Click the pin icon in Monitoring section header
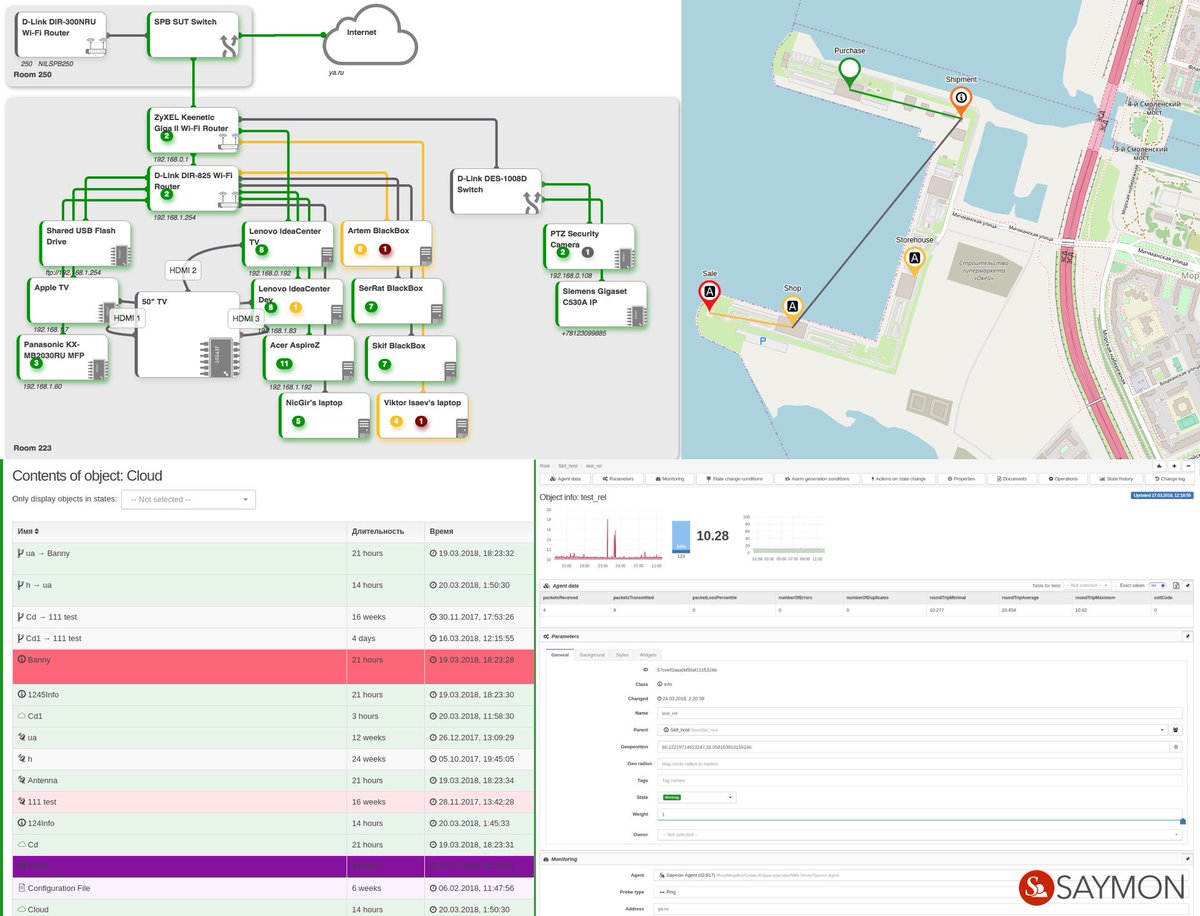 (1187, 858)
